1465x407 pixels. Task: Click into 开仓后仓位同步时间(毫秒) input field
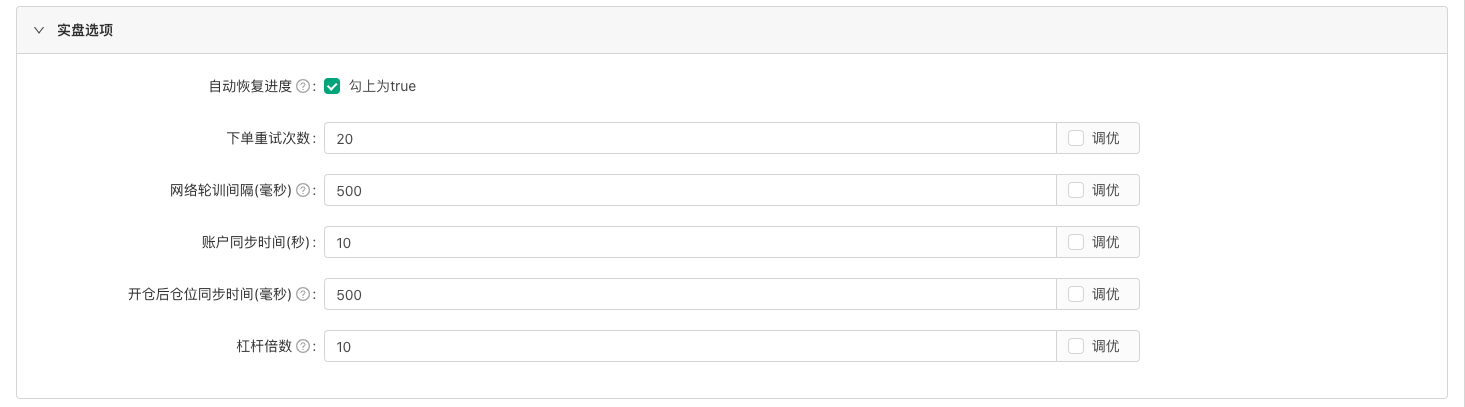690,295
